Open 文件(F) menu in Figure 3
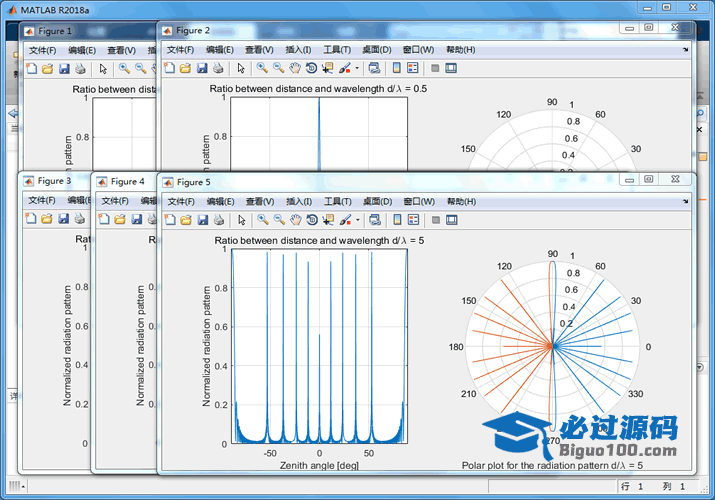The height and width of the screenshot is (500, 715). 41,201
